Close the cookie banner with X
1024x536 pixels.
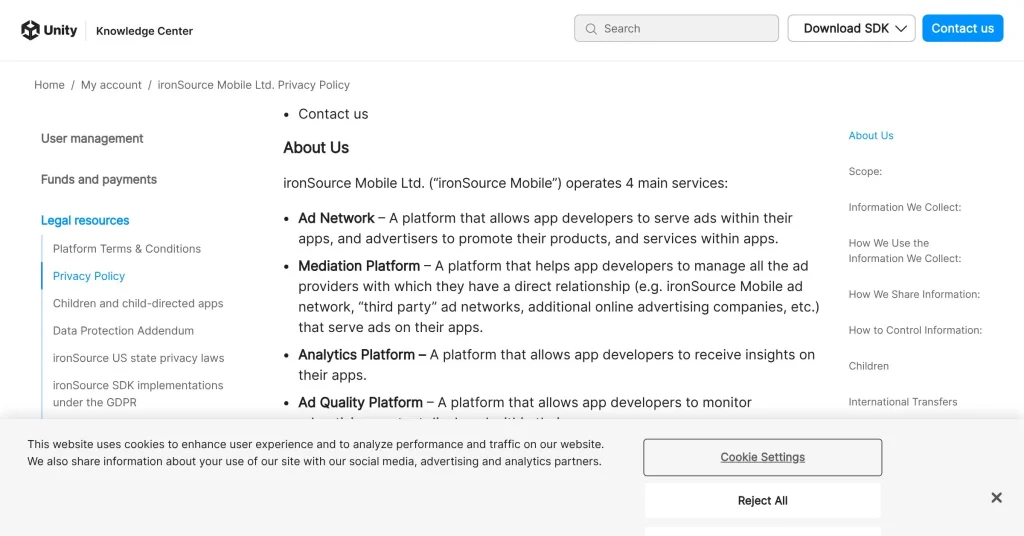point(996,498)
